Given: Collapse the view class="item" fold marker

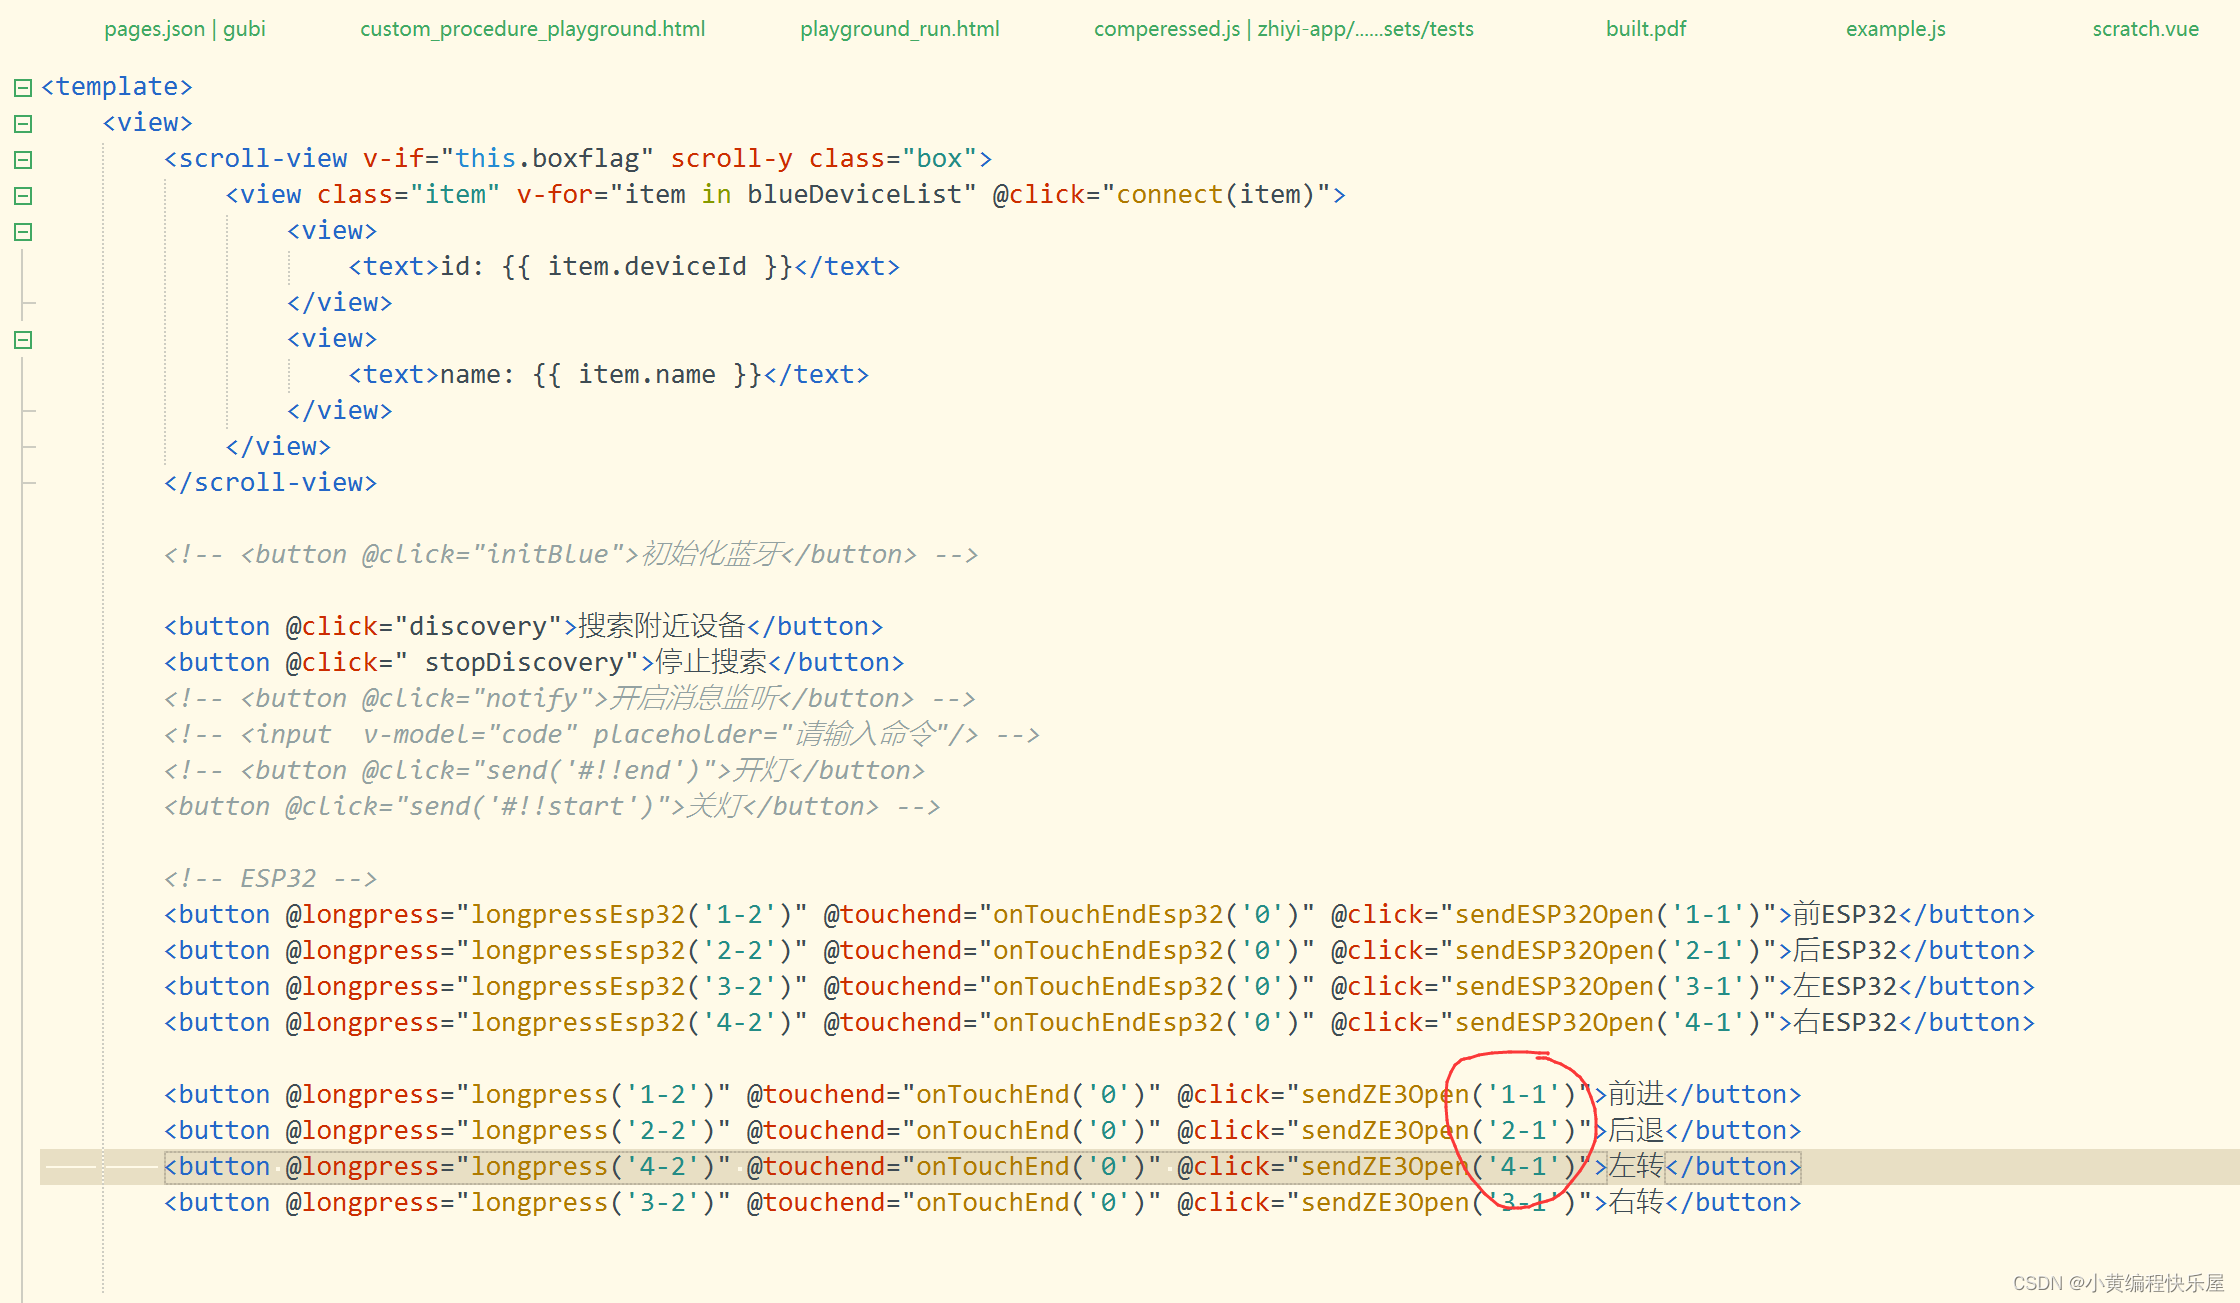Looking at the screenshot, I should point(23,196).
